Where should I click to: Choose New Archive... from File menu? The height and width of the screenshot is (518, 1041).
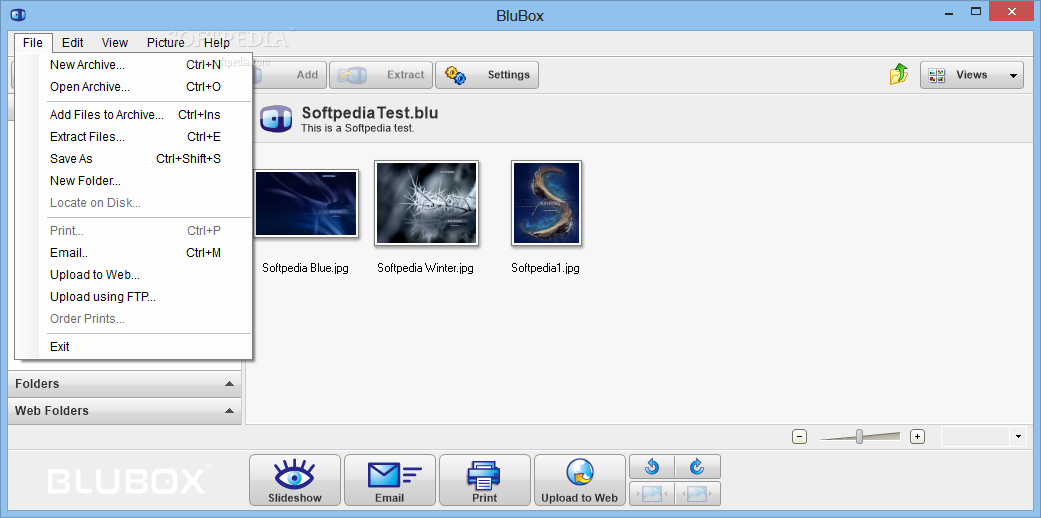point(135,64)
